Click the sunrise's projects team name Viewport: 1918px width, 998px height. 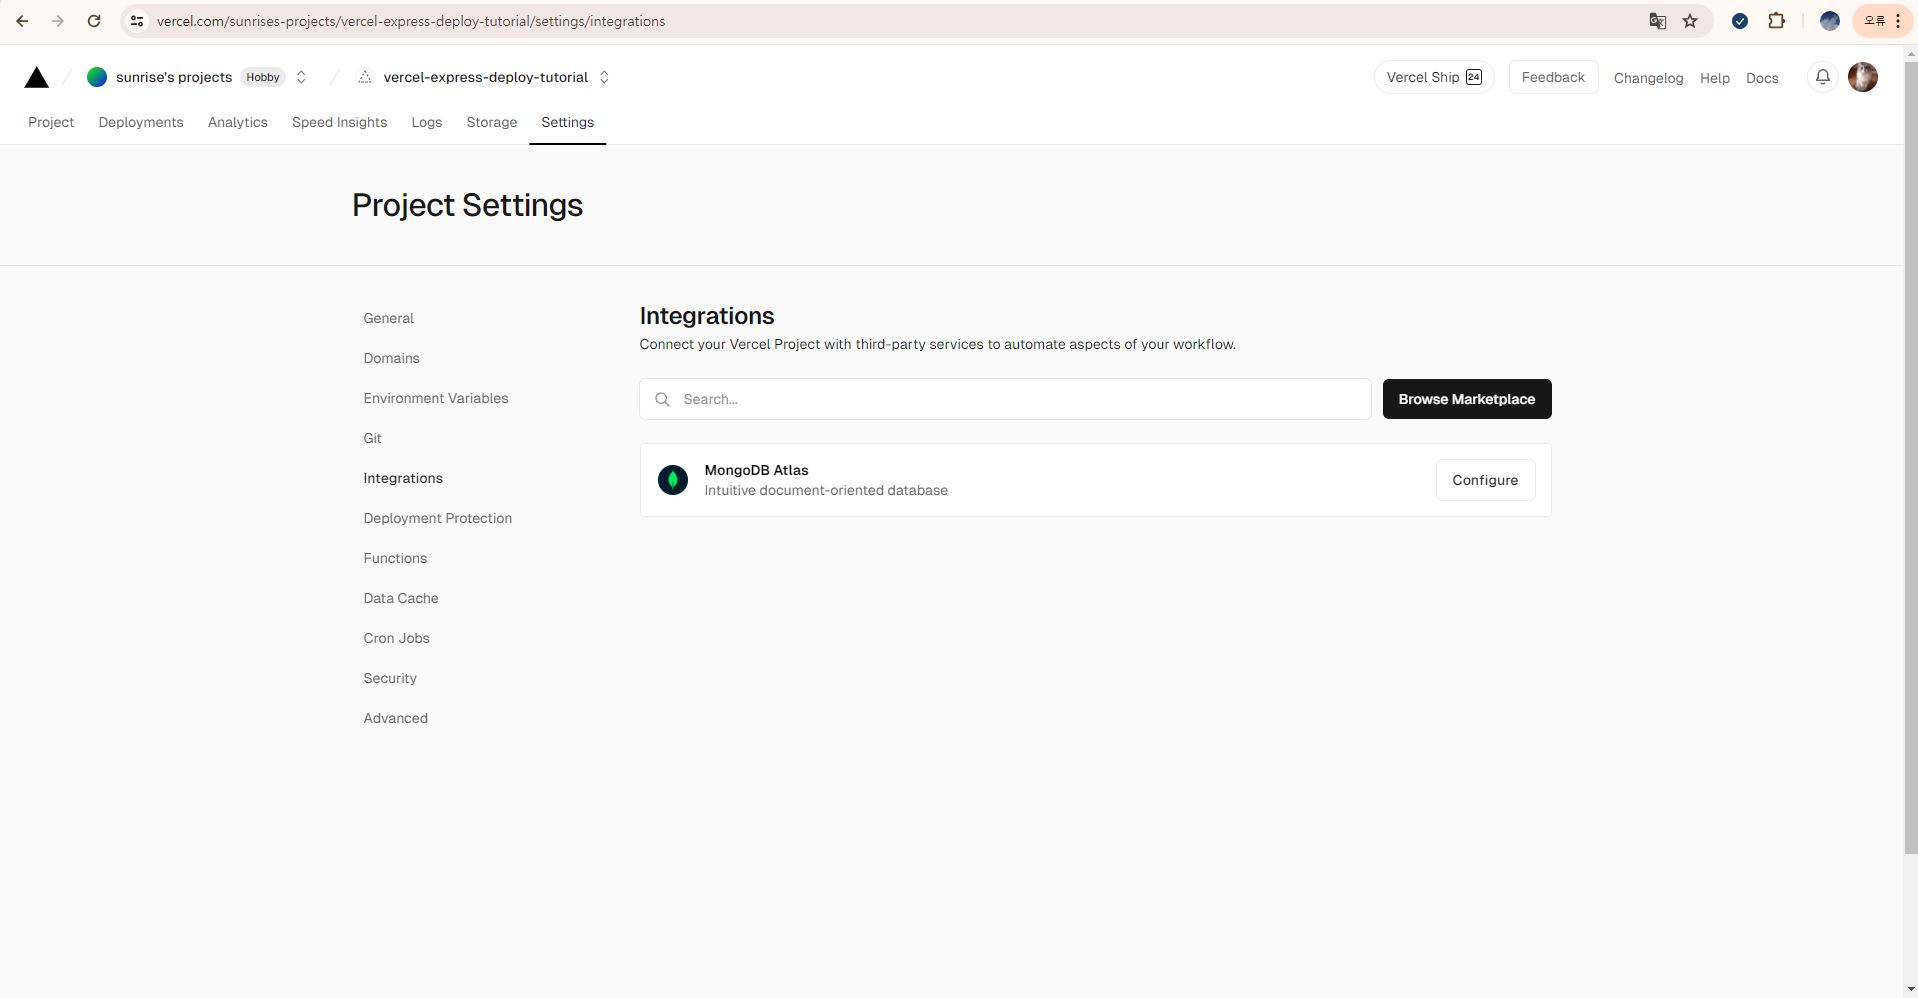[x=174, y=77]
